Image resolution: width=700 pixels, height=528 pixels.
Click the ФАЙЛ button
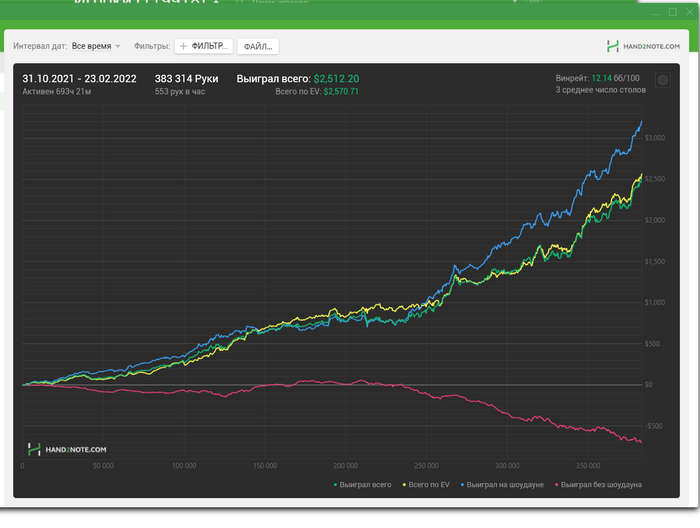pyautogui.click(x=258, y=46)
